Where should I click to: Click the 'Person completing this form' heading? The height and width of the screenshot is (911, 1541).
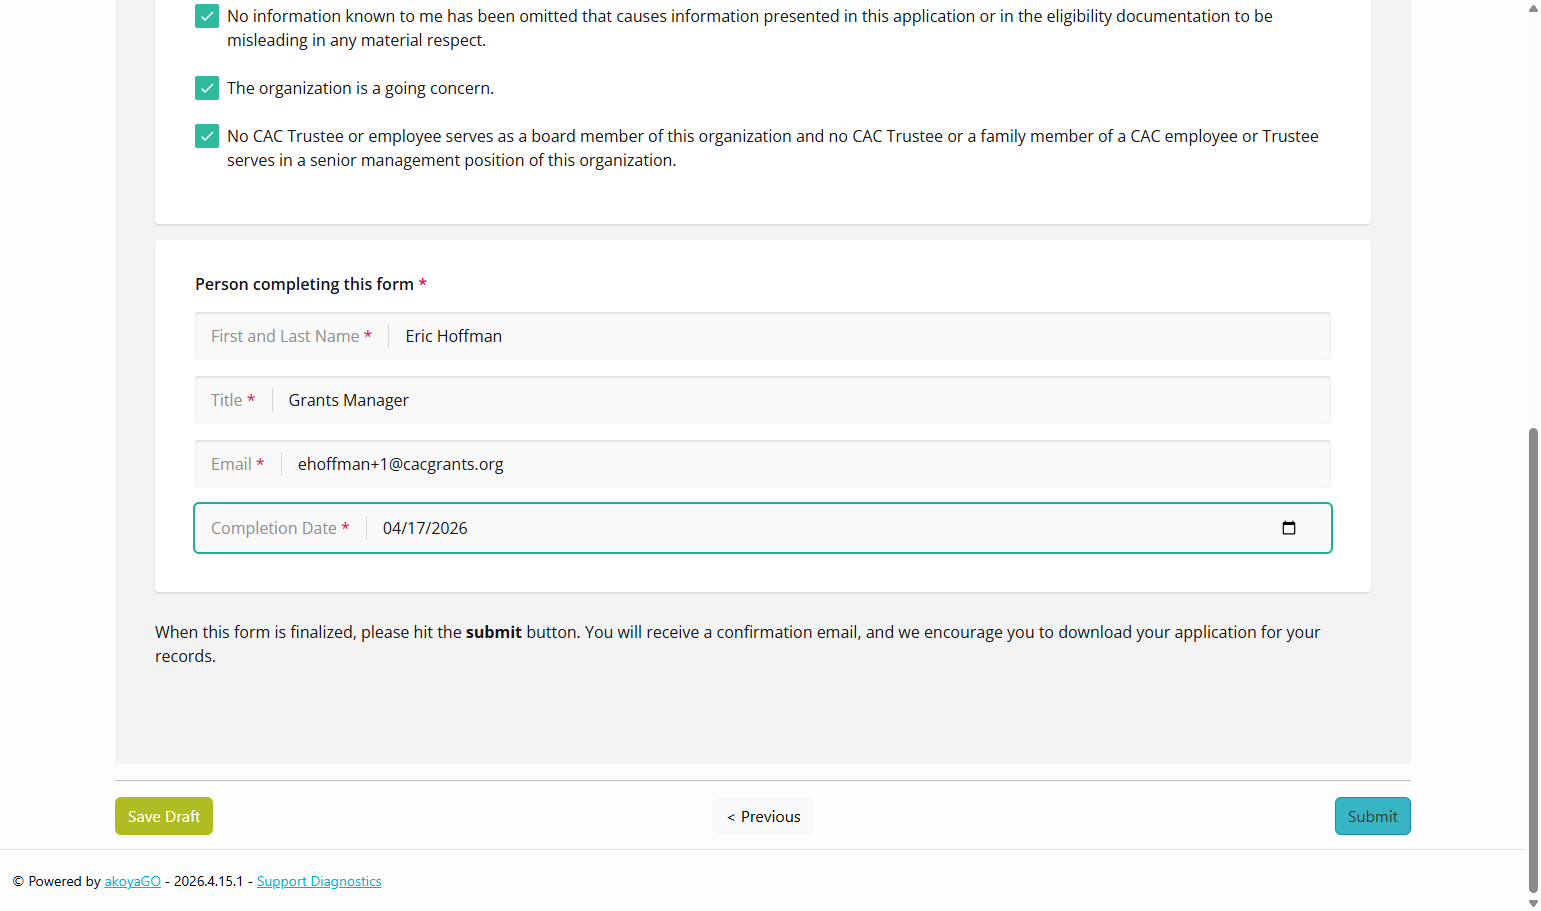pos(304,284)
